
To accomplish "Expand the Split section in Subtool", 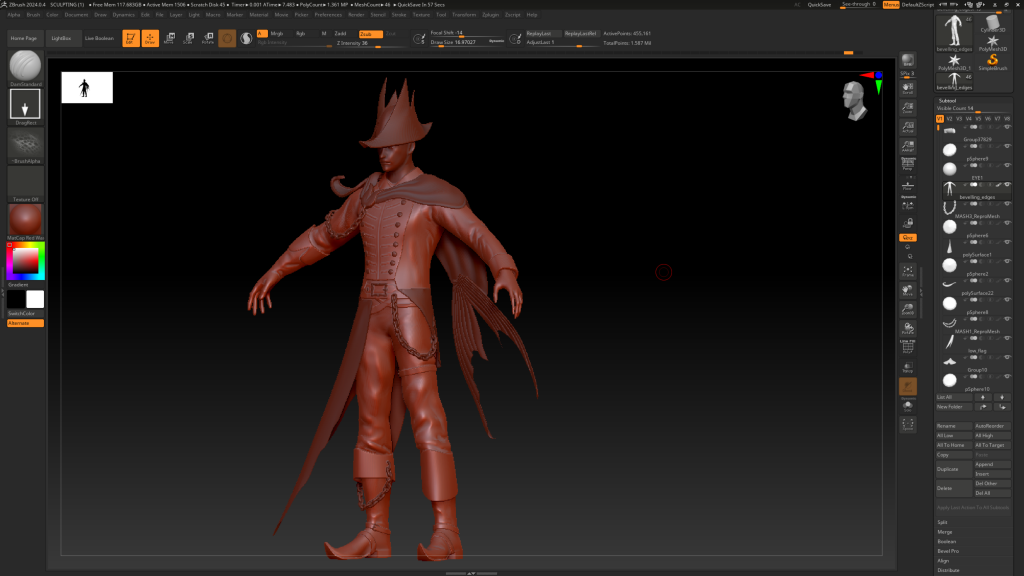I will pos(943,522).
